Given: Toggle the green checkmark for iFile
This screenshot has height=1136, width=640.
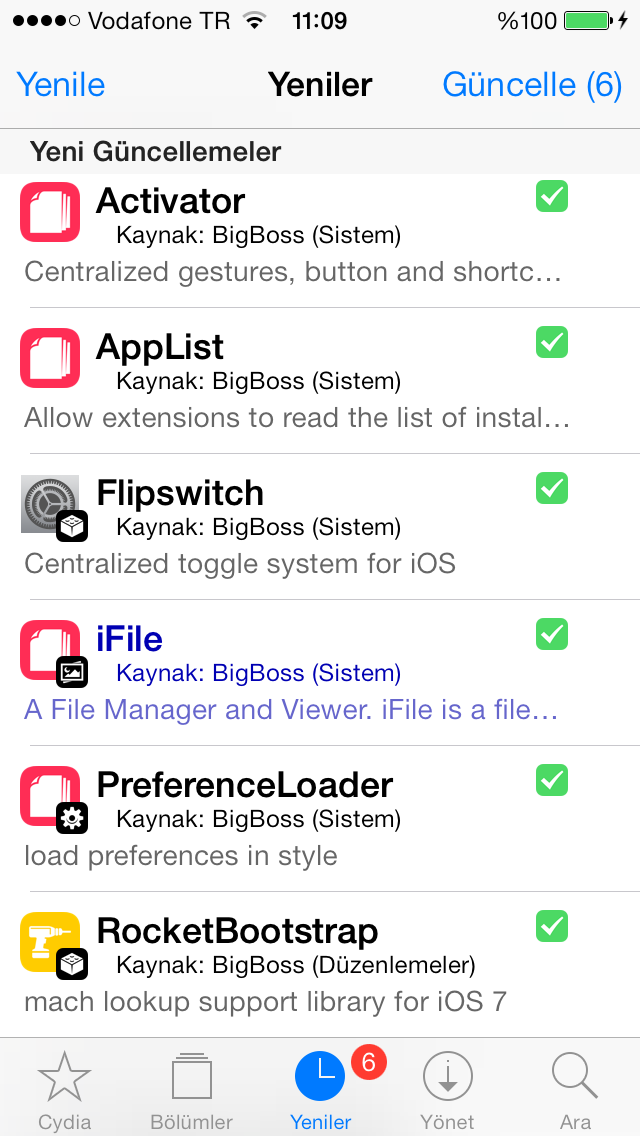Looking at the screenshot, I should pos(552,634).
